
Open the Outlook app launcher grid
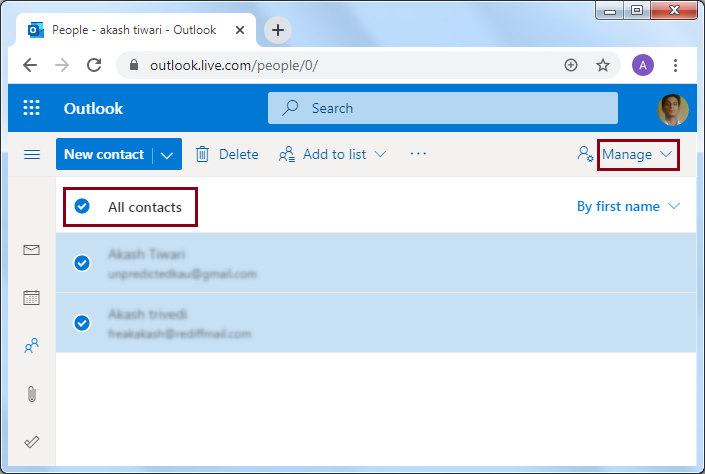pyautogui.click(x=31, y=108)
